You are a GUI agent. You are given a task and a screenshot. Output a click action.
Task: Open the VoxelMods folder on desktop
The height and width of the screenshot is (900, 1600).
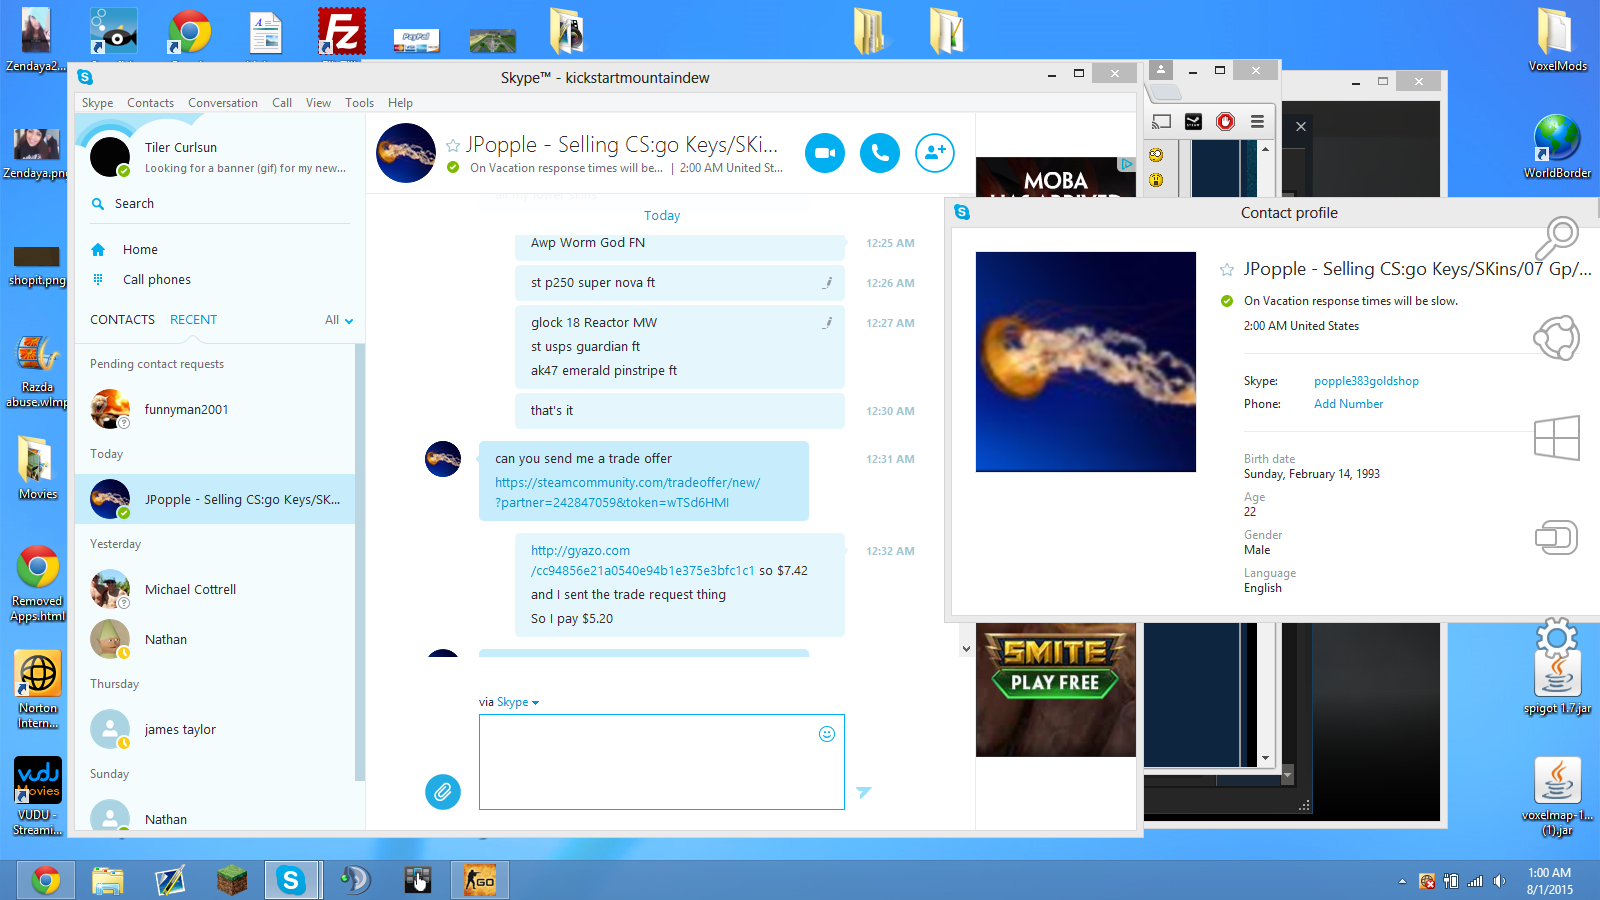tap(1557, 40)
